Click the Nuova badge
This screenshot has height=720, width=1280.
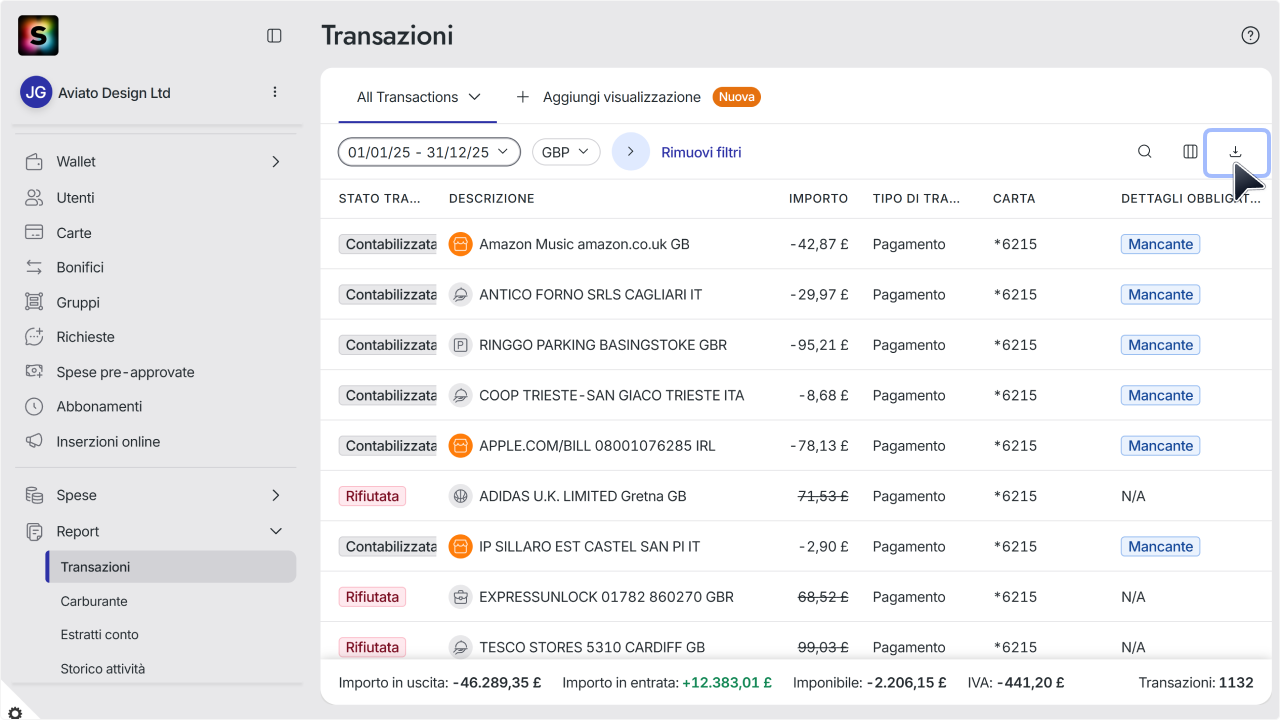pos(737,97)
